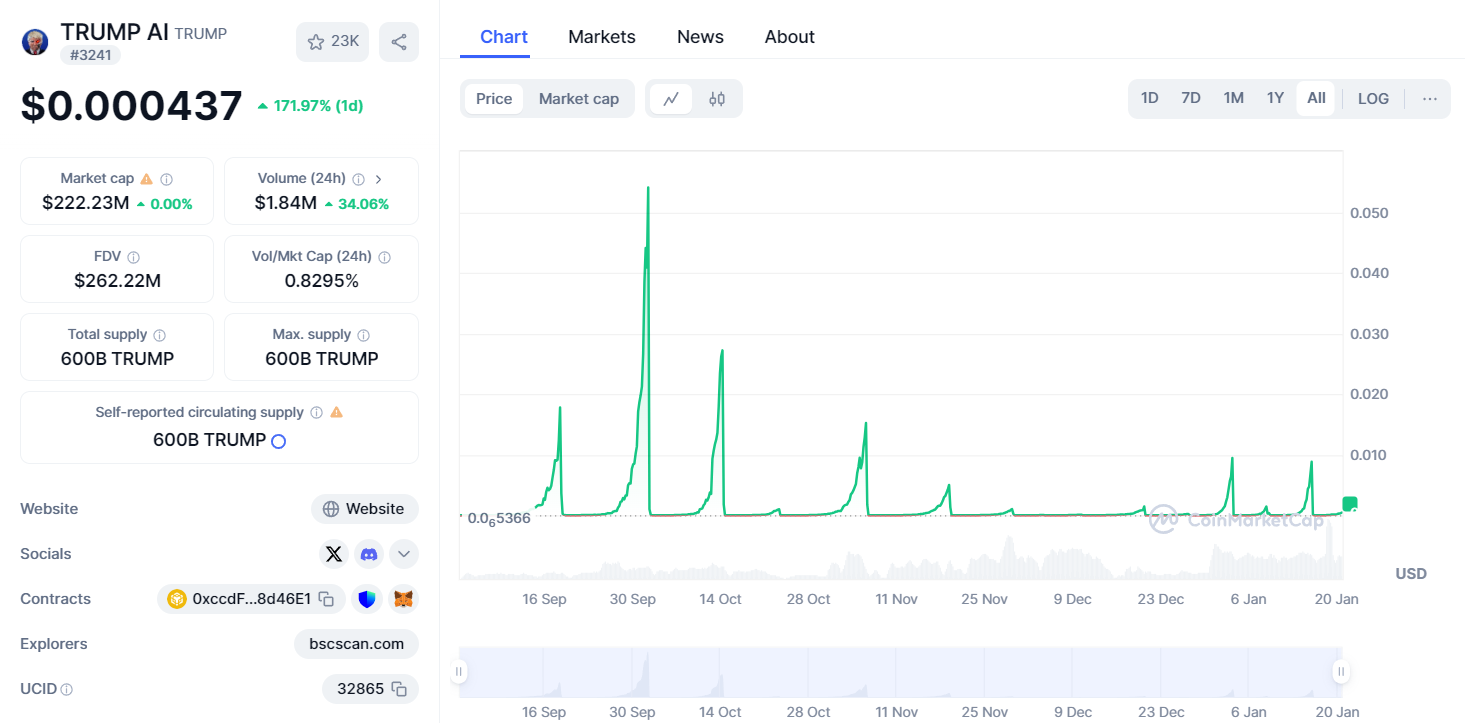Expand more socials chevron
Viewport: 1465px width, 723px height.
click(403, 554)
